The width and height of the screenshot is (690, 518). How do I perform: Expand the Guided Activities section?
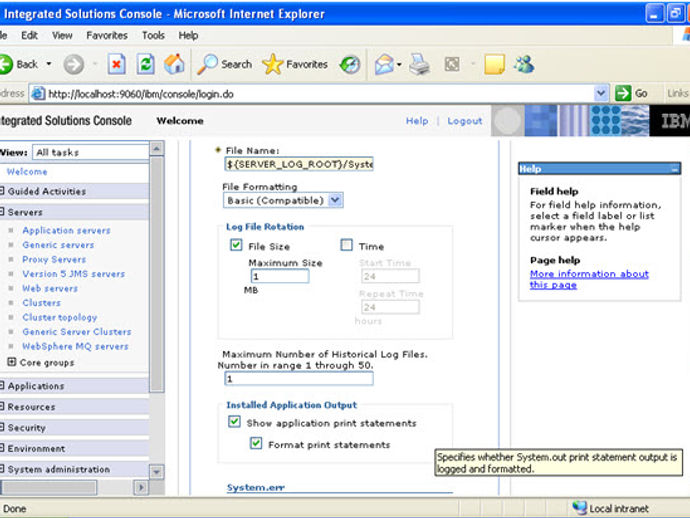click(x=2, y=191)
